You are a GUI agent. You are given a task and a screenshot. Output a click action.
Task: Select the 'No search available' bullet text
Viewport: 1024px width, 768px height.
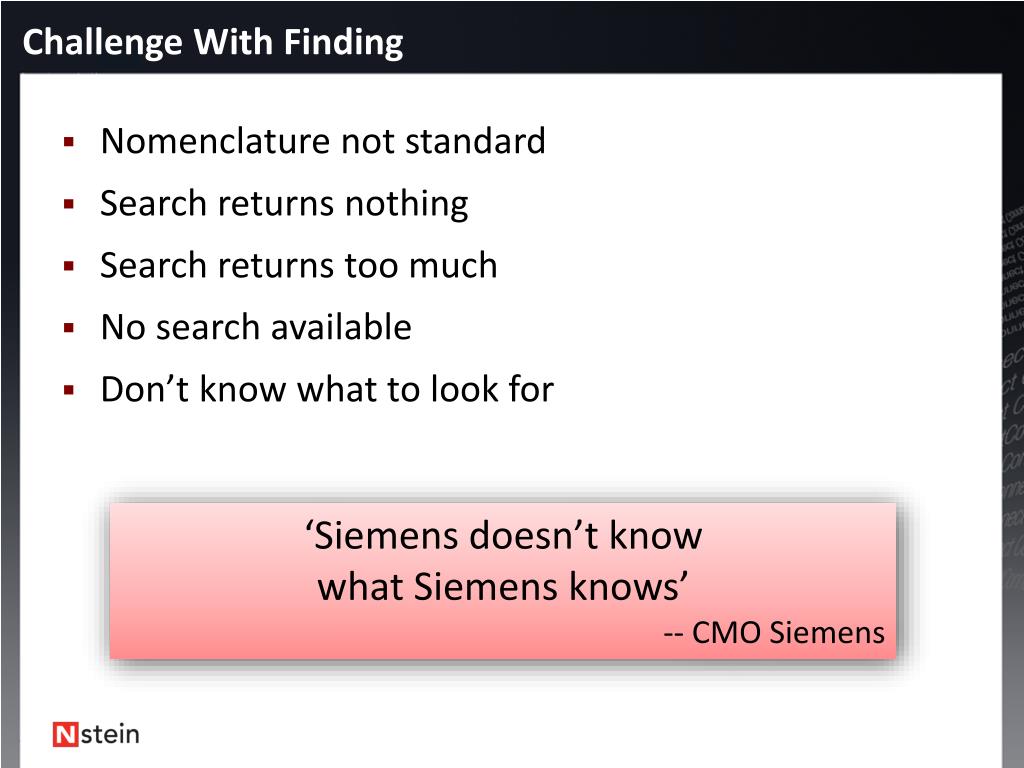(x=256, y=327)
